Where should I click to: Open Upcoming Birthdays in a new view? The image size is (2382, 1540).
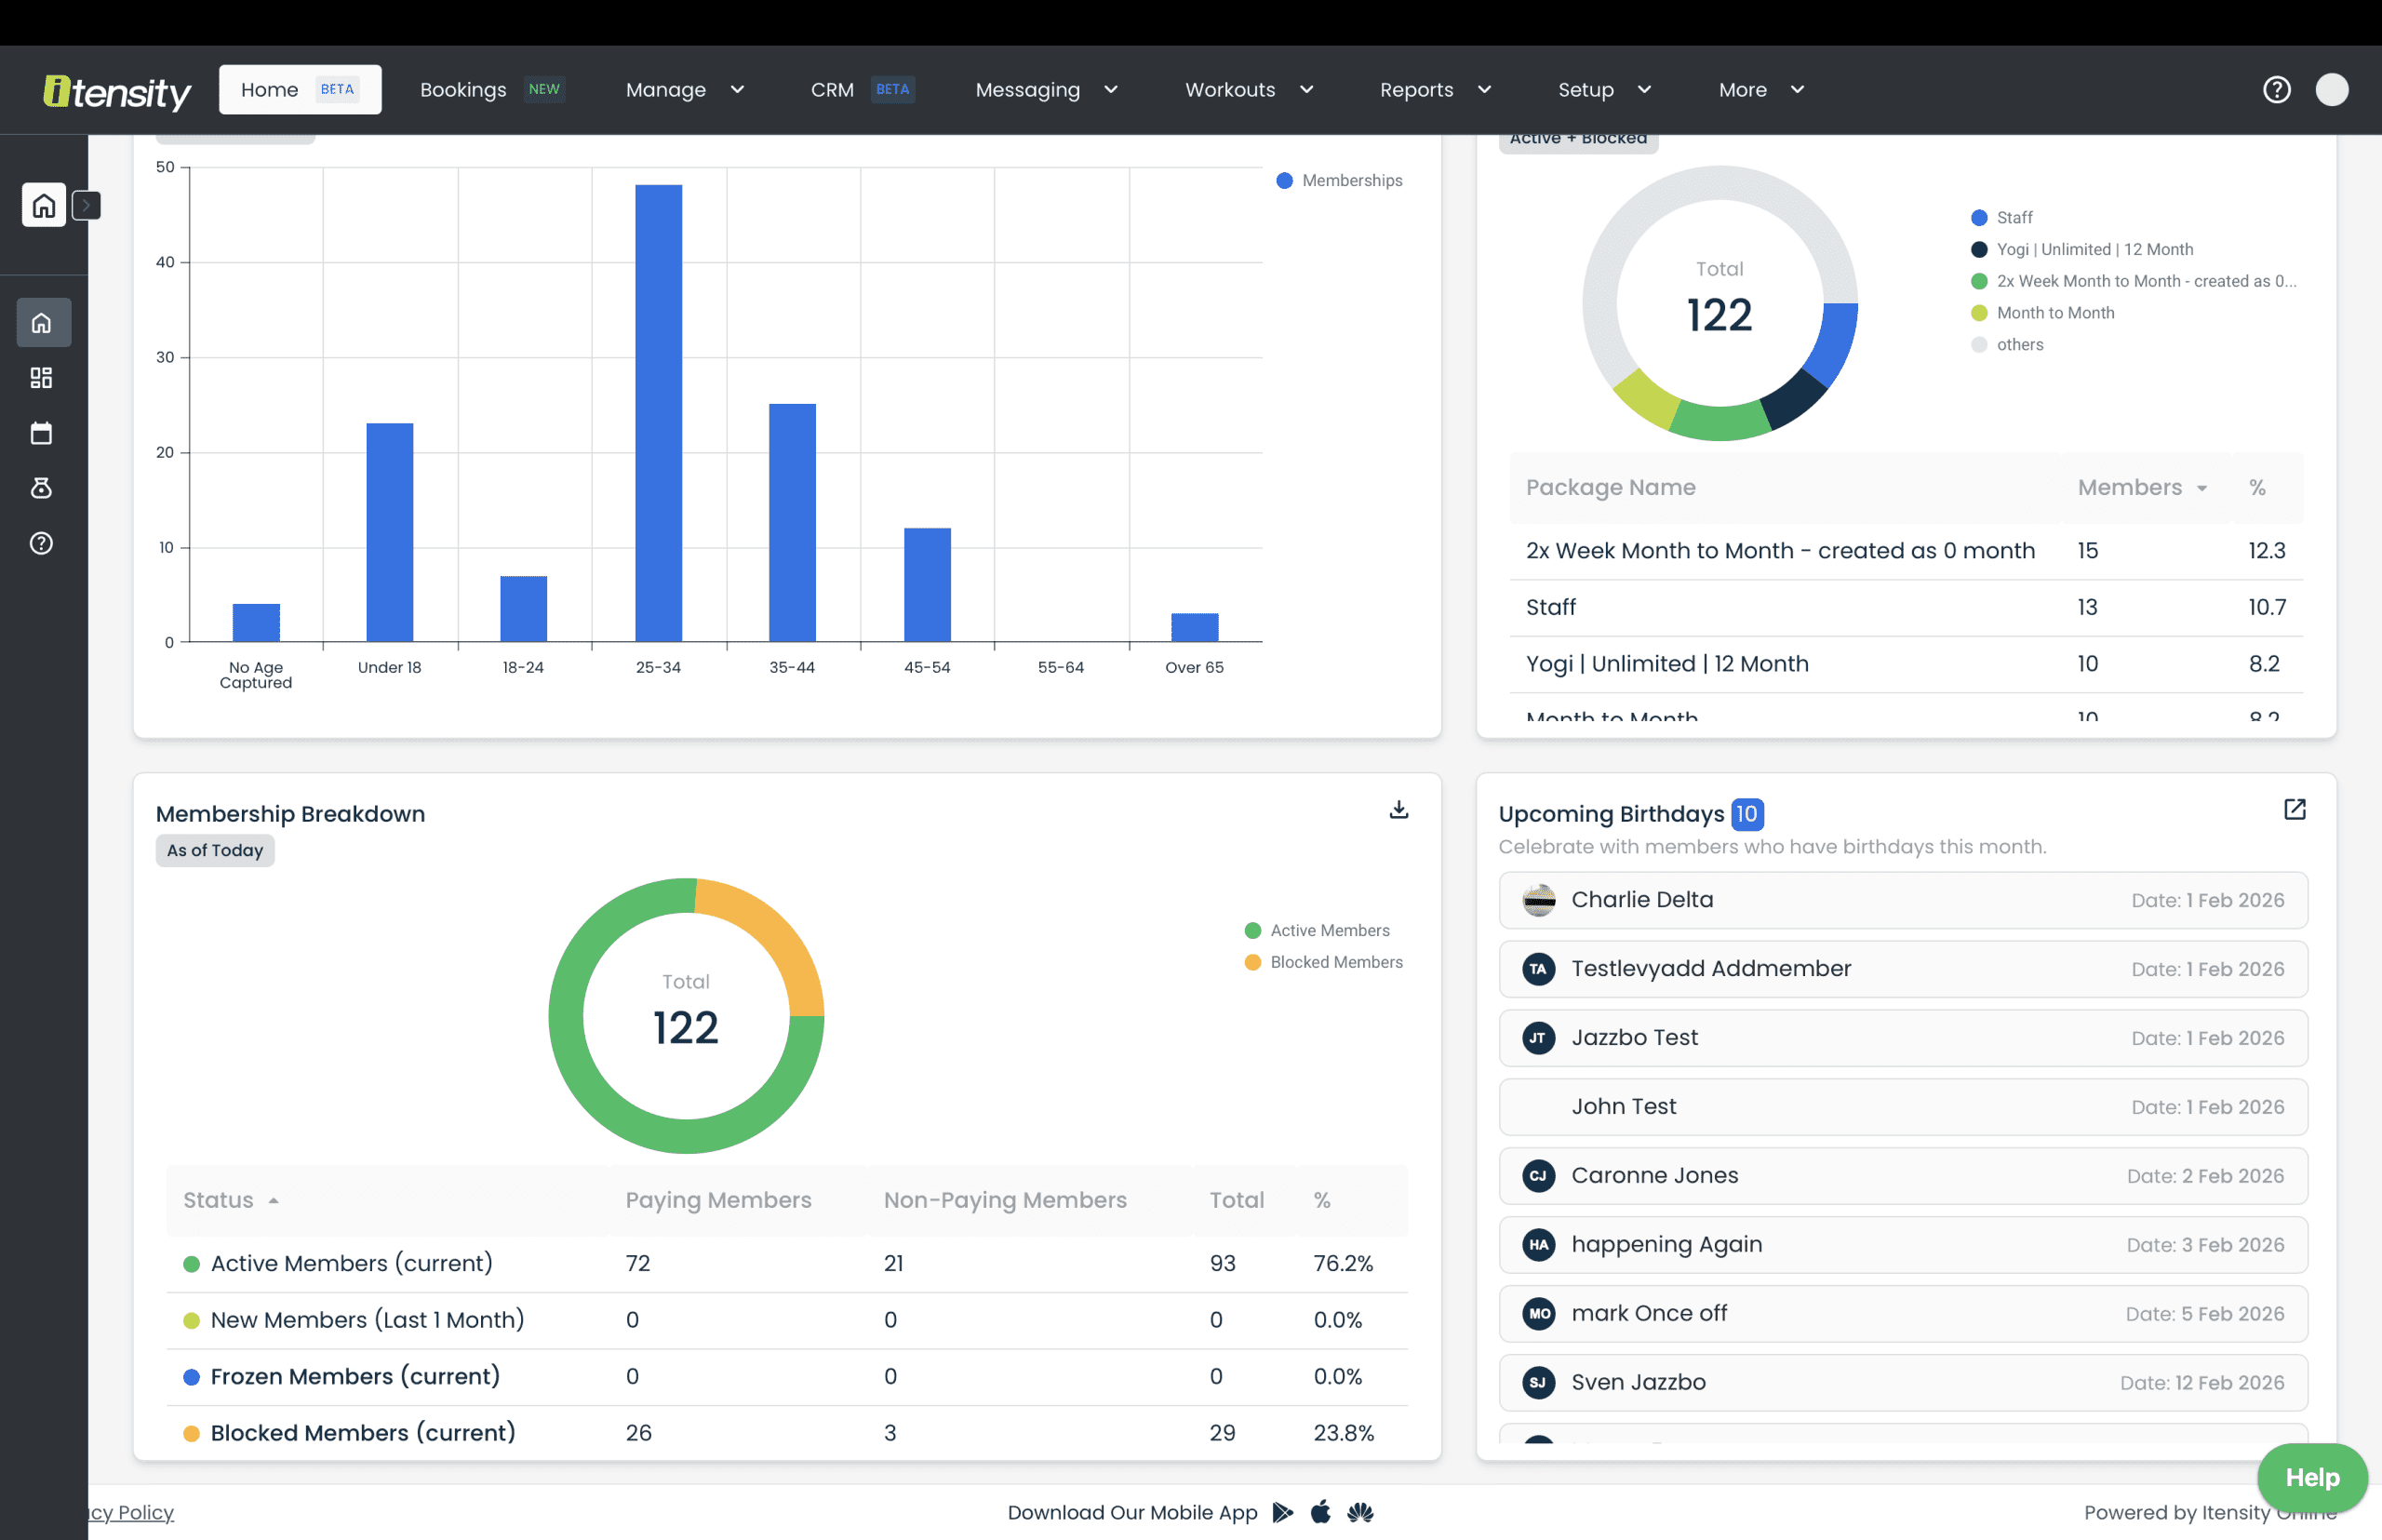pyautogui.click(x=2295, y=810)
